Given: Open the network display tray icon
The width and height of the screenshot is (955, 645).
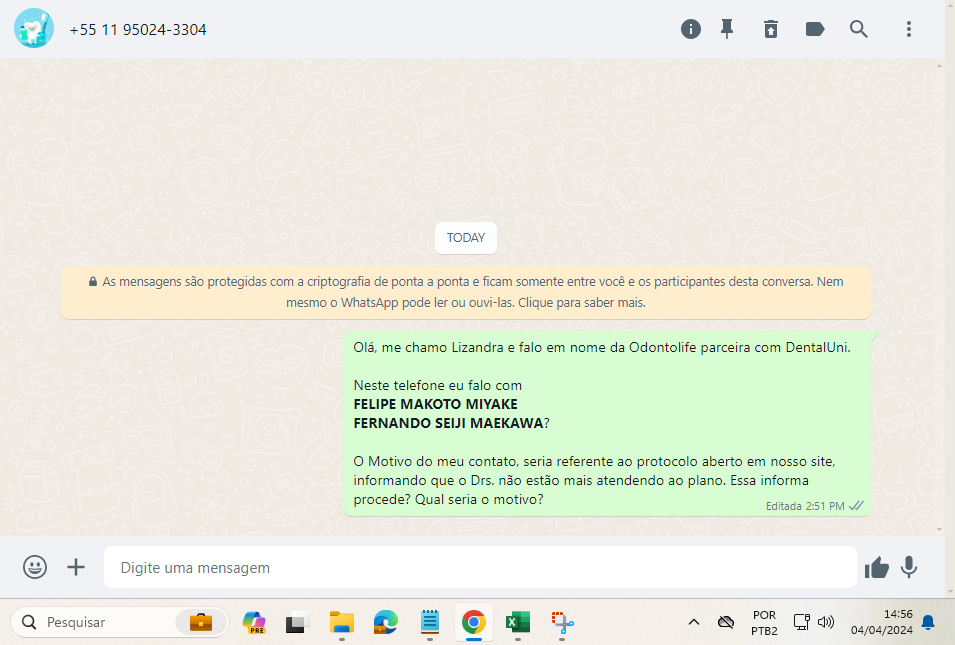Looking at the screenshot, I should [x=802, y=622].
